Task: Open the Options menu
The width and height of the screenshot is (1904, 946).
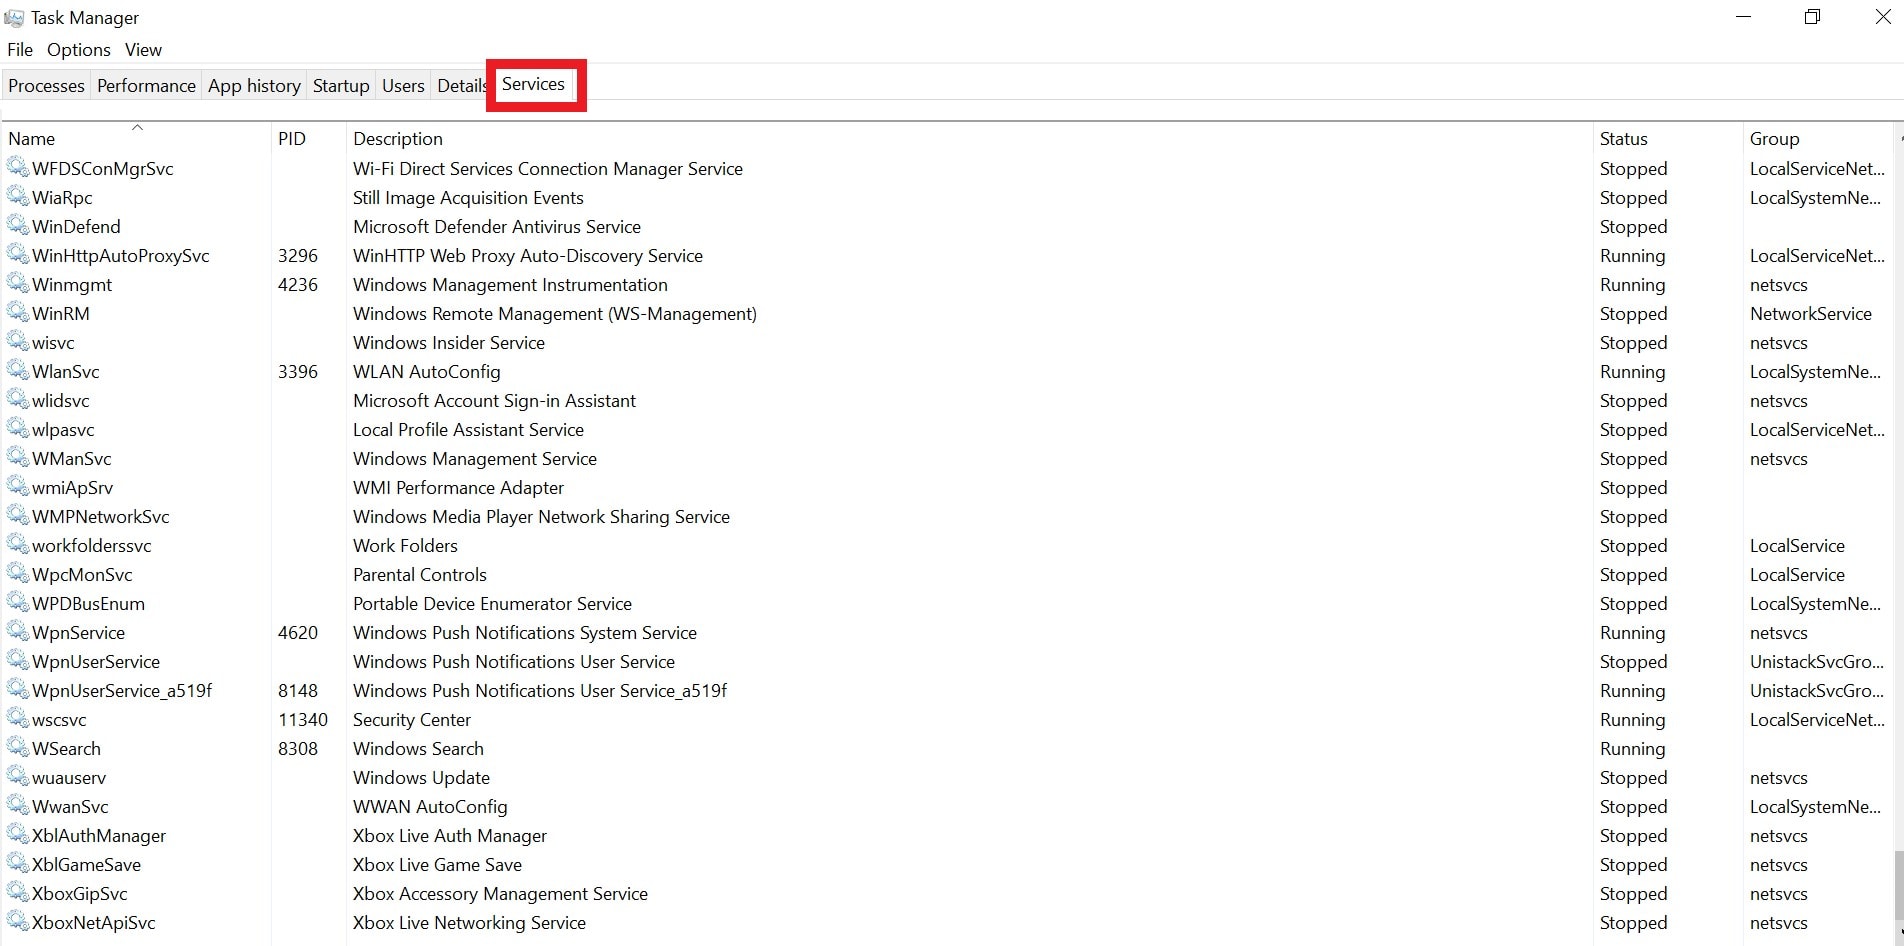Action: [x=79, y=50]
